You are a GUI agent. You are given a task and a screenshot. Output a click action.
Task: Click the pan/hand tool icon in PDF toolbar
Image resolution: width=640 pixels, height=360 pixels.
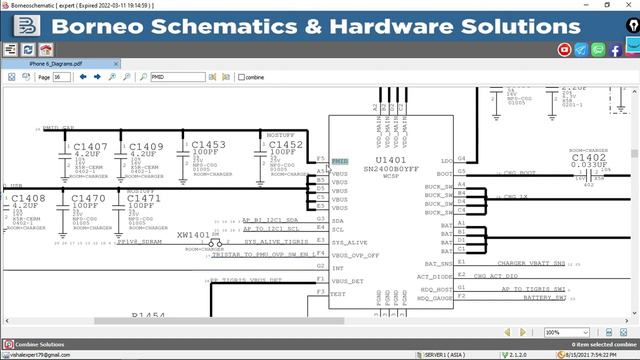26,77
